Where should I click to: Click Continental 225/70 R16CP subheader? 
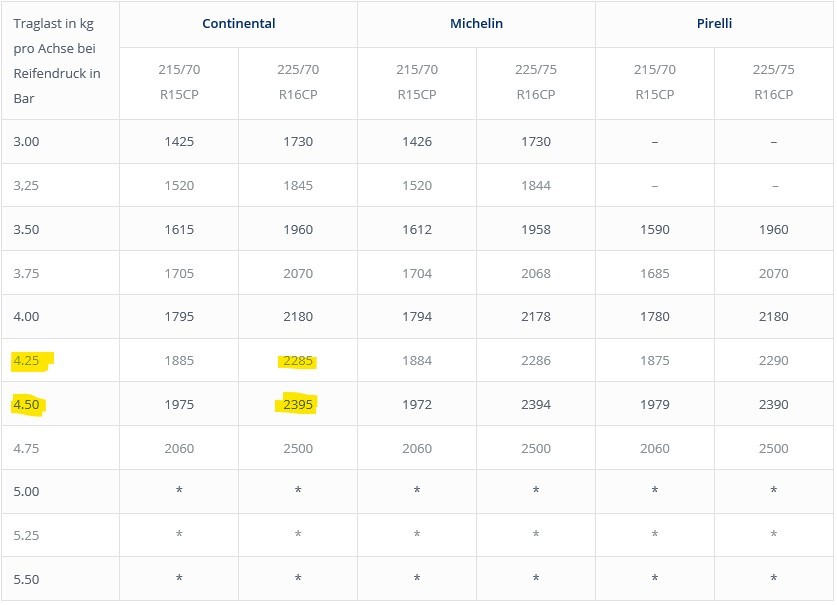298,82
